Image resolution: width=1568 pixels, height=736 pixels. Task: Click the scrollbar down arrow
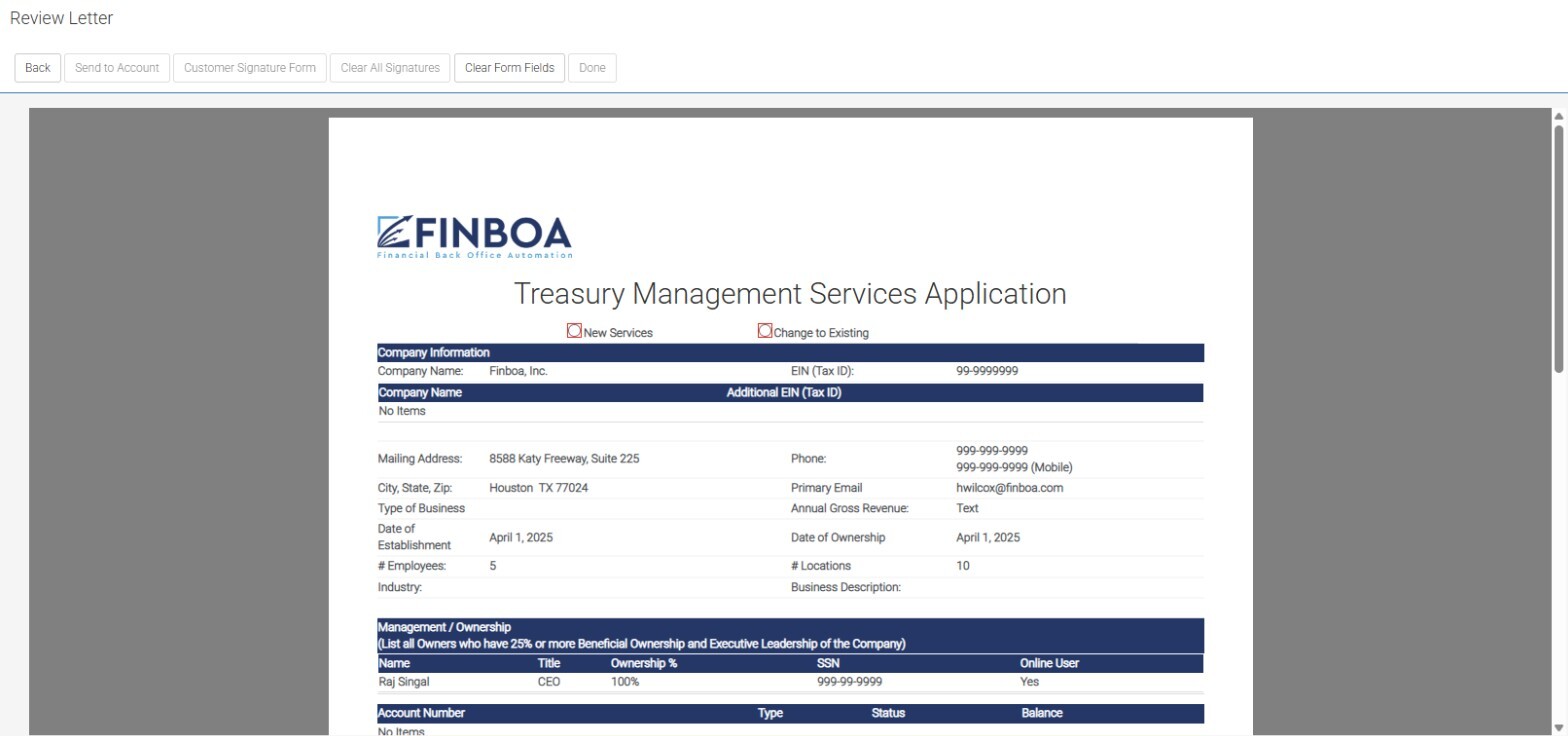pyautogui.click(x=1558, y=727)
